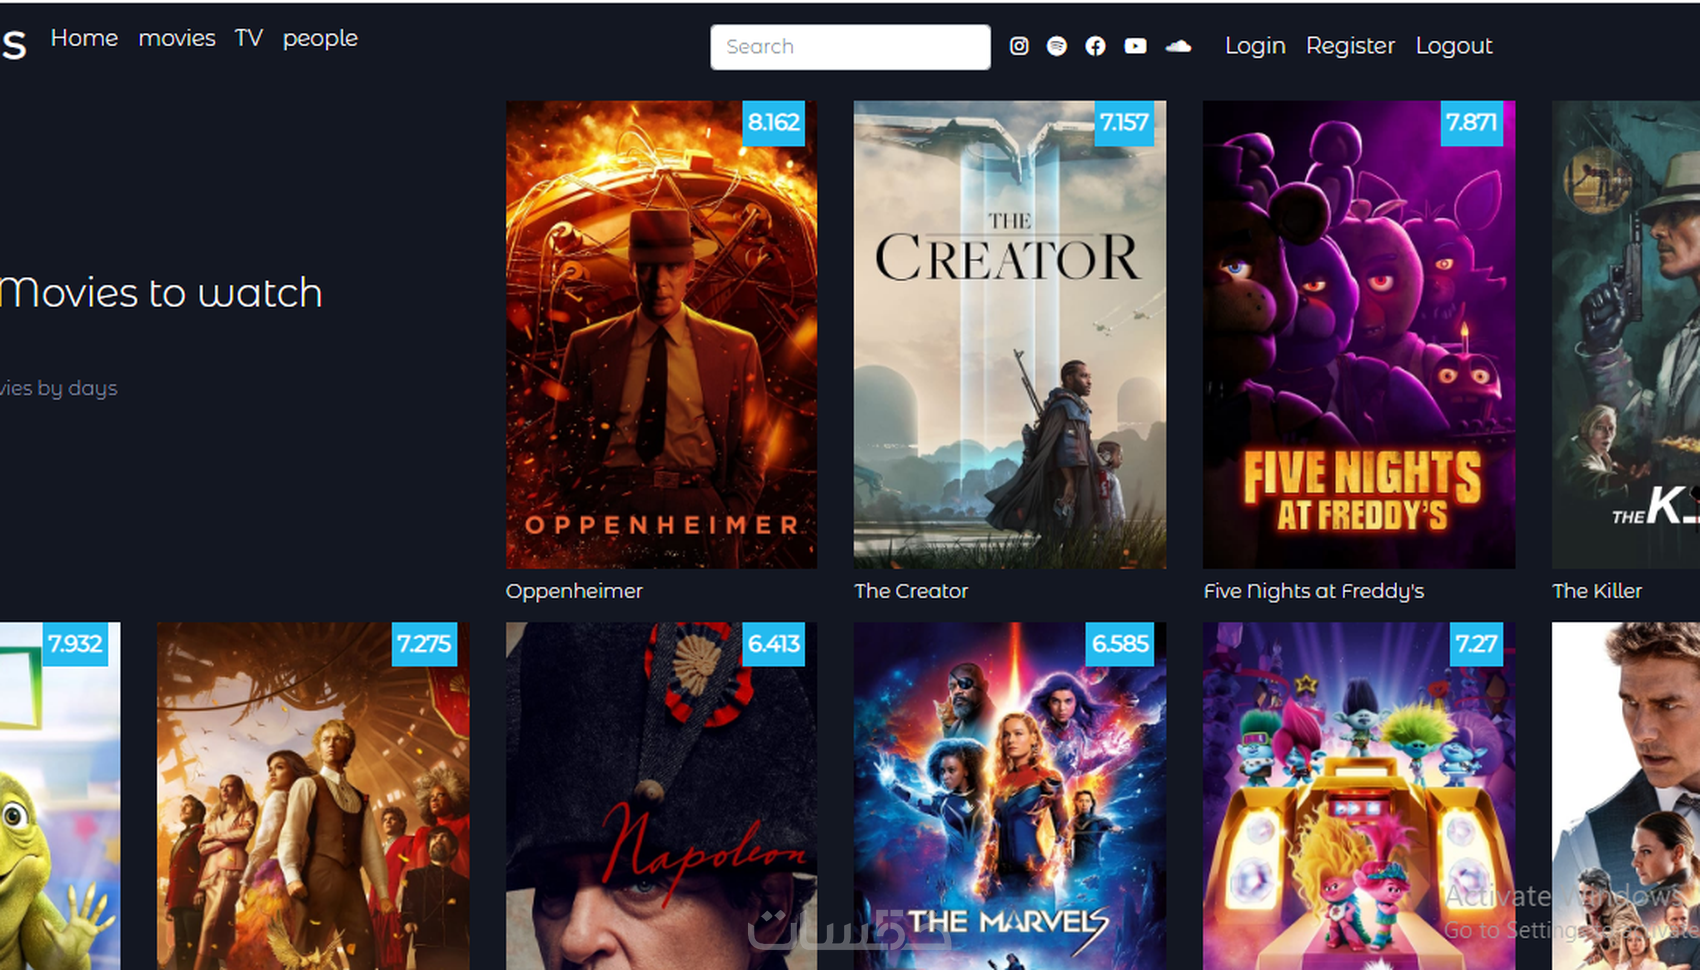Open the green frog poster rated 7.932
The width and height of the screenshot is (1700, 970).
[60, 796]
